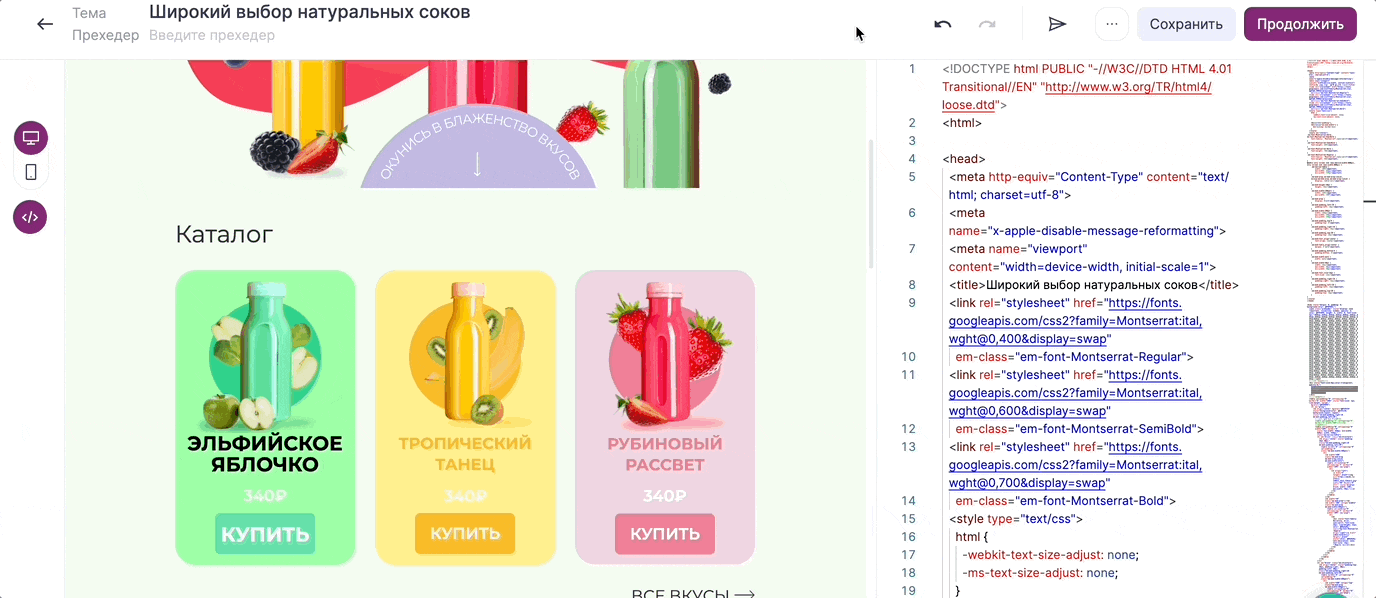This screenshot has height=598, width=1376.
Task: Click the em-font-Montserrat-SemiBold code line
Action: [x=1079, y=429]
